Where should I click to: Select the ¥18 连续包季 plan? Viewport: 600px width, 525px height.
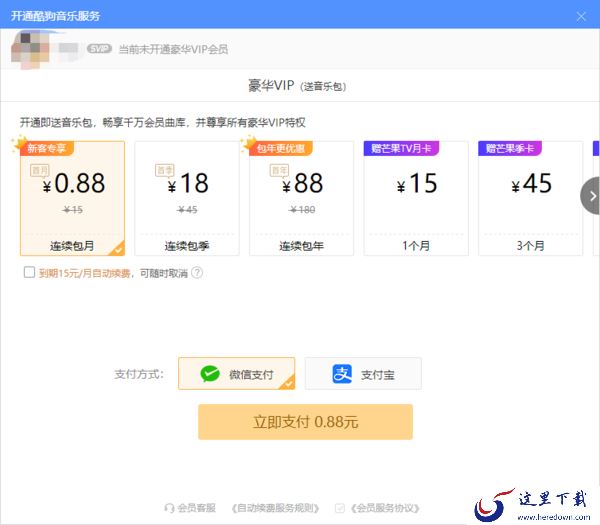coord(187,198)
